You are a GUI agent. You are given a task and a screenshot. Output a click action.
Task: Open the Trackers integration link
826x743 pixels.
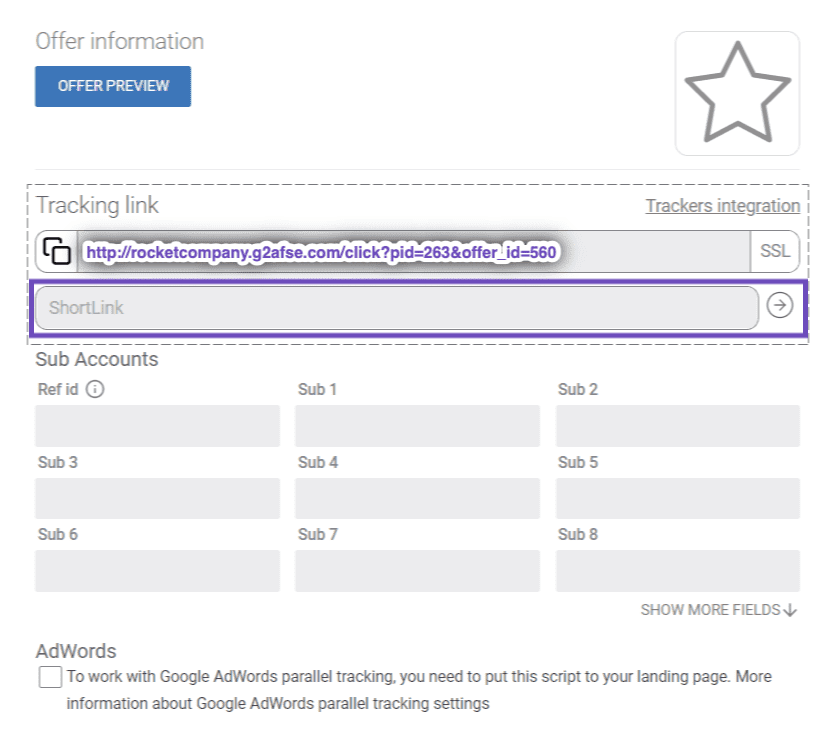722,206
